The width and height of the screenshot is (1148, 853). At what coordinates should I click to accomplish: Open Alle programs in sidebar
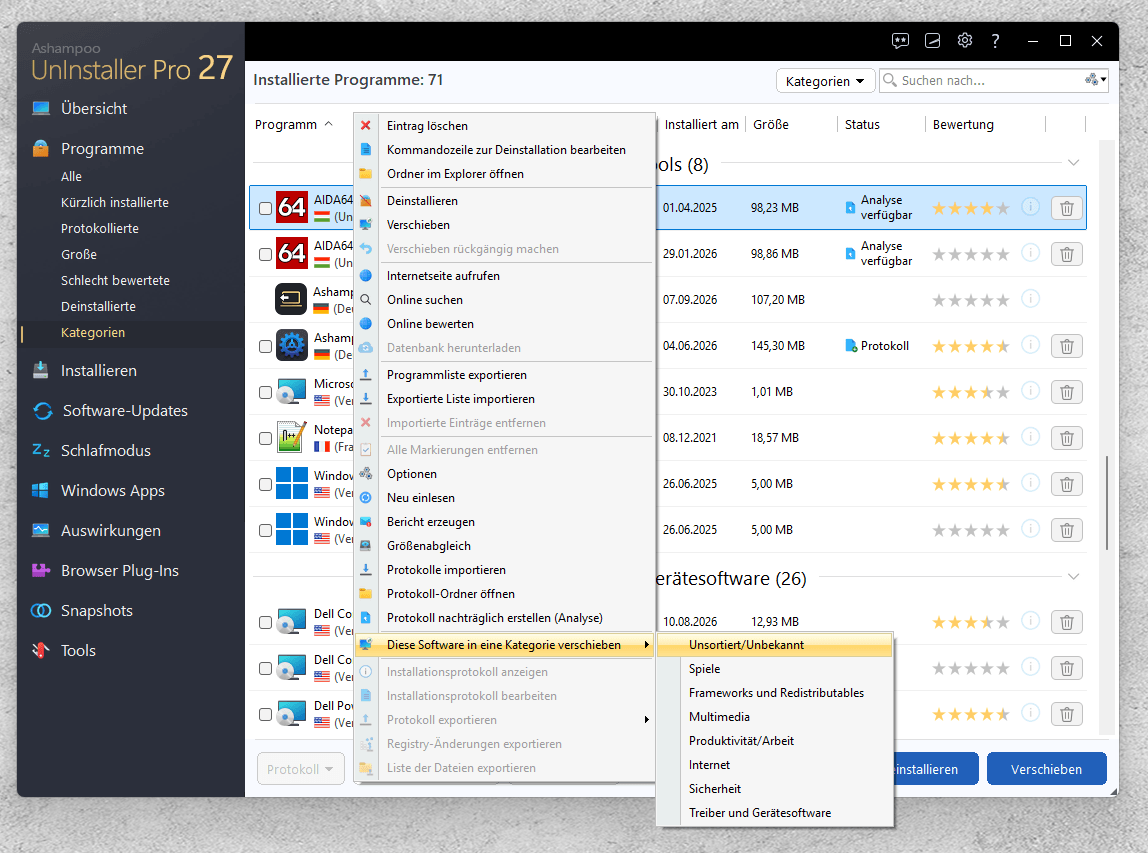[71, 176]
